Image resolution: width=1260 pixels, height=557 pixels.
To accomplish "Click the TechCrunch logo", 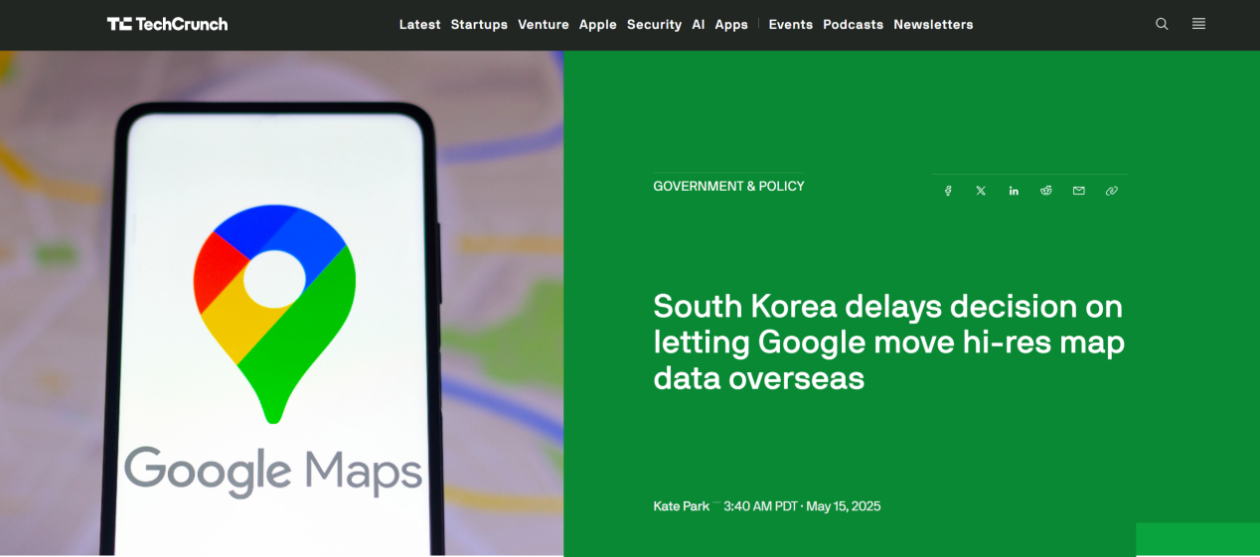I will tap(167, 24).
